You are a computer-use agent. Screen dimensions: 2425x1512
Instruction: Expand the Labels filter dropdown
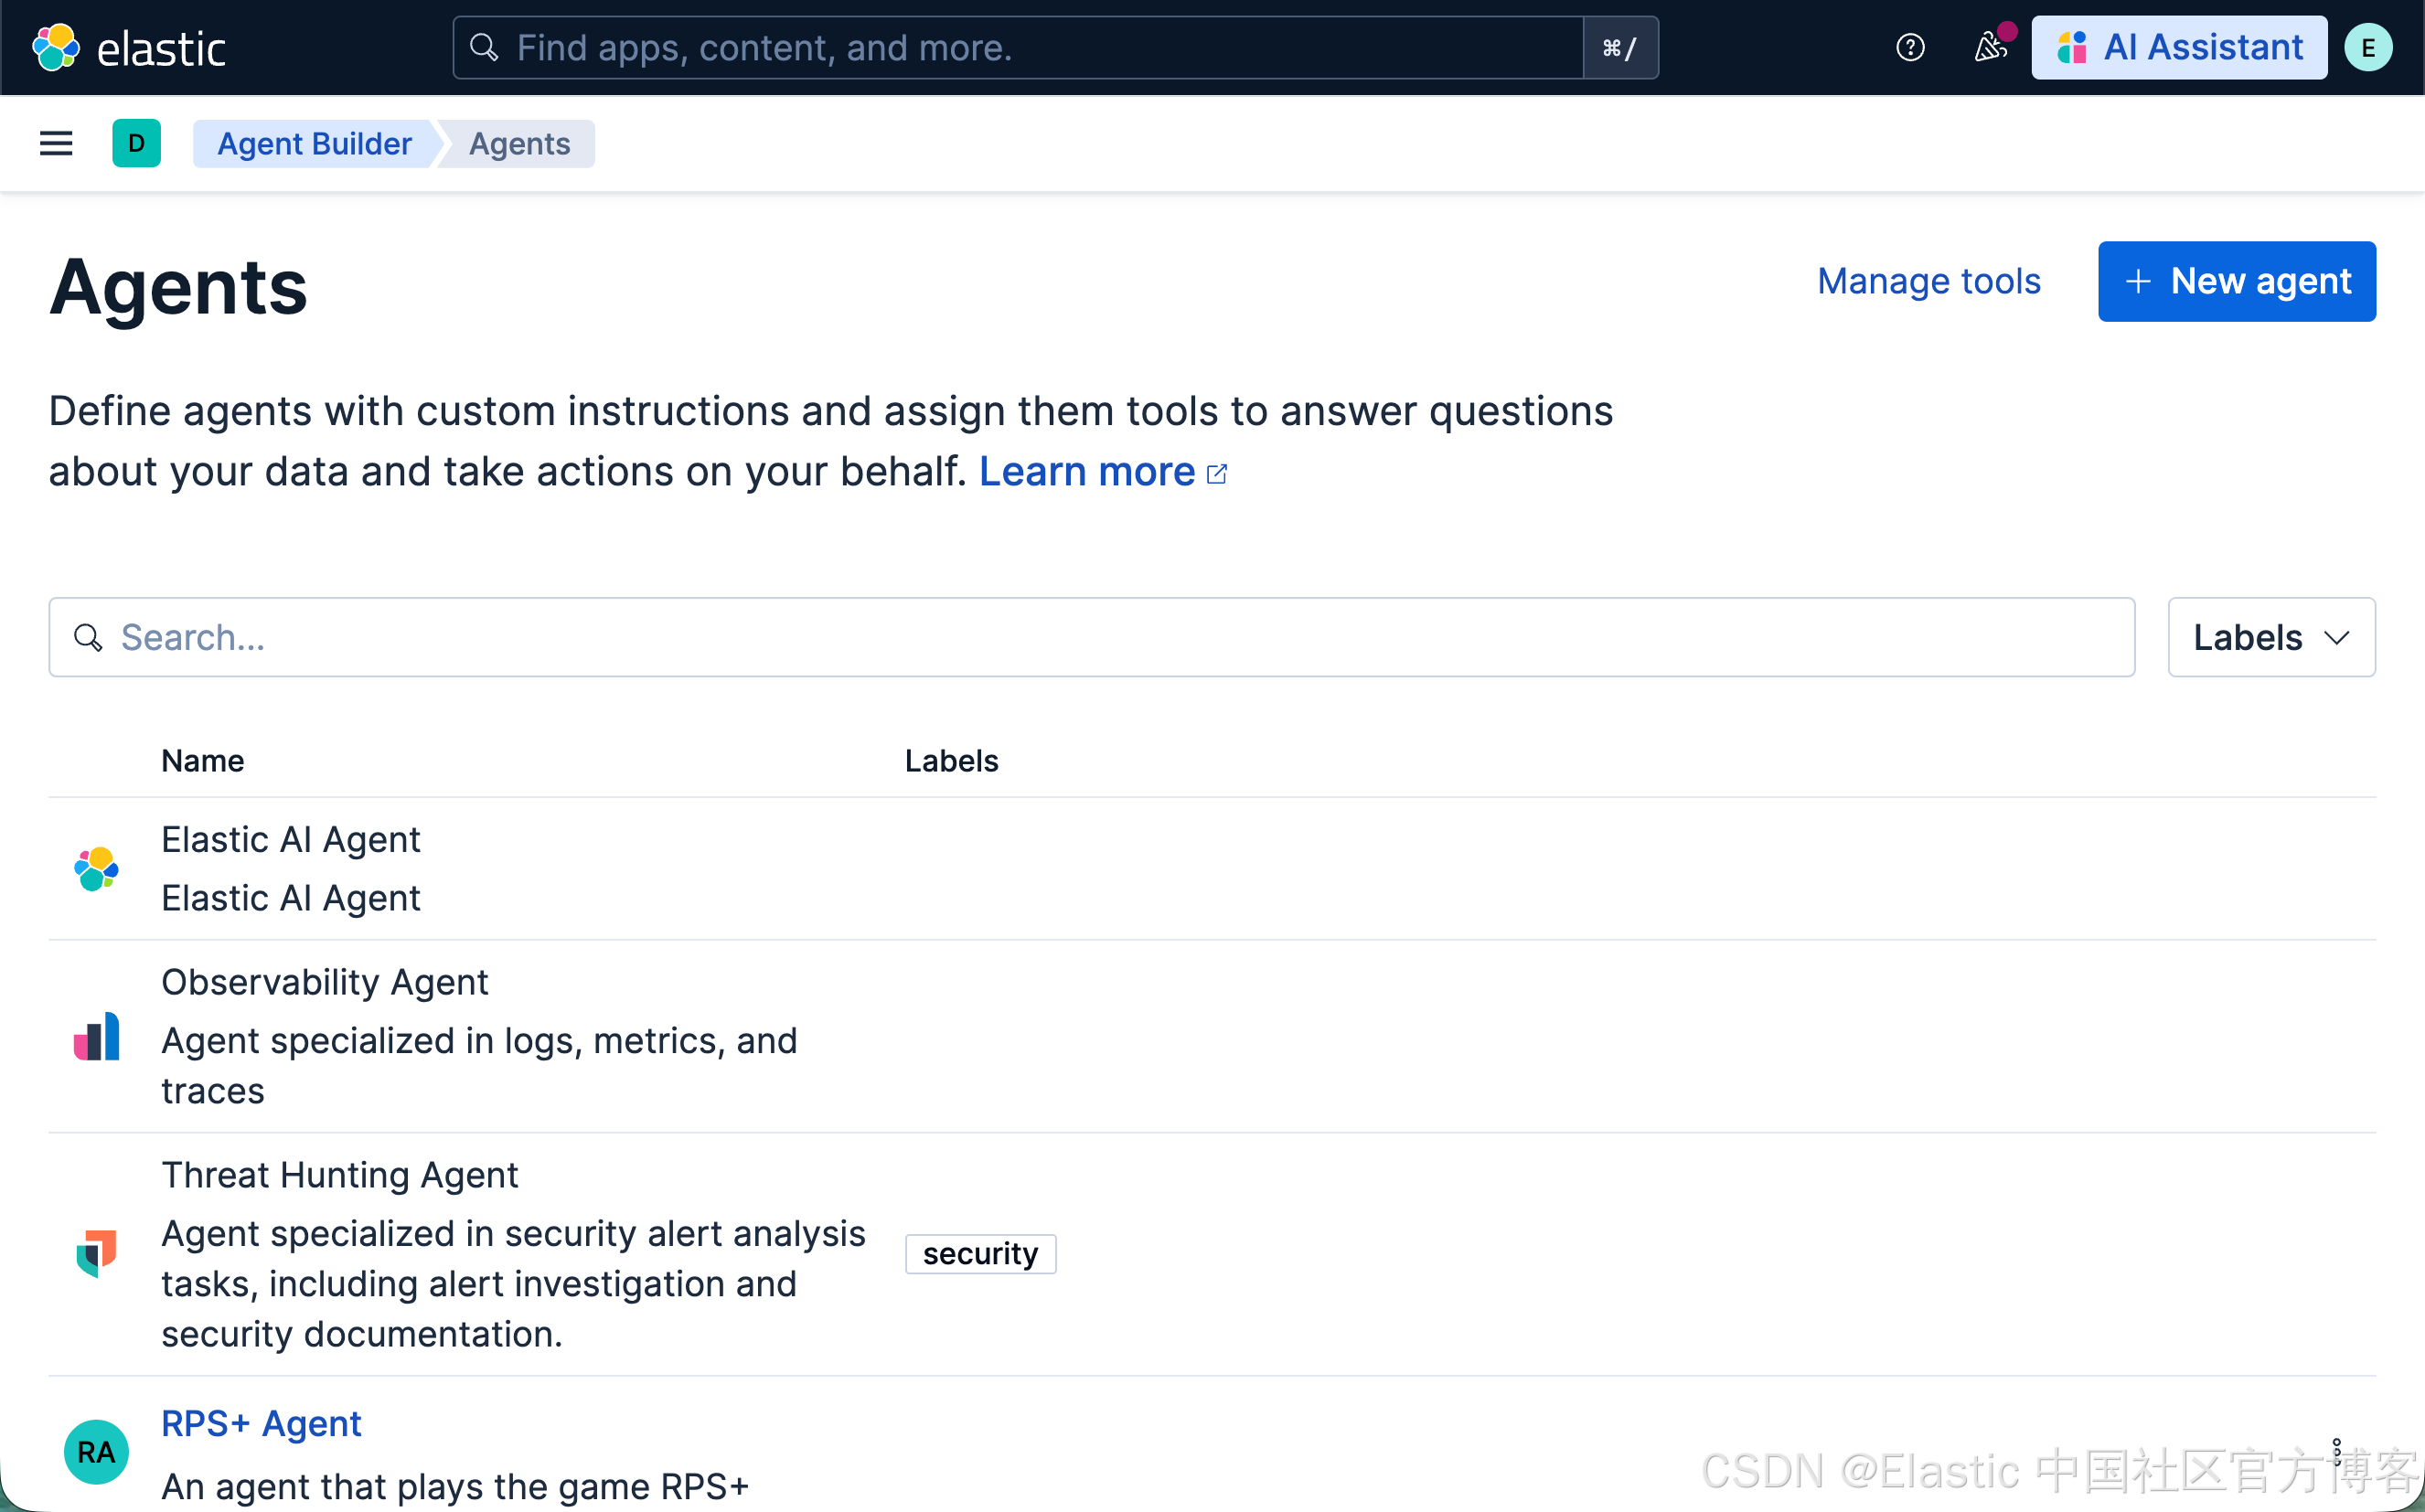[2271, 637]
